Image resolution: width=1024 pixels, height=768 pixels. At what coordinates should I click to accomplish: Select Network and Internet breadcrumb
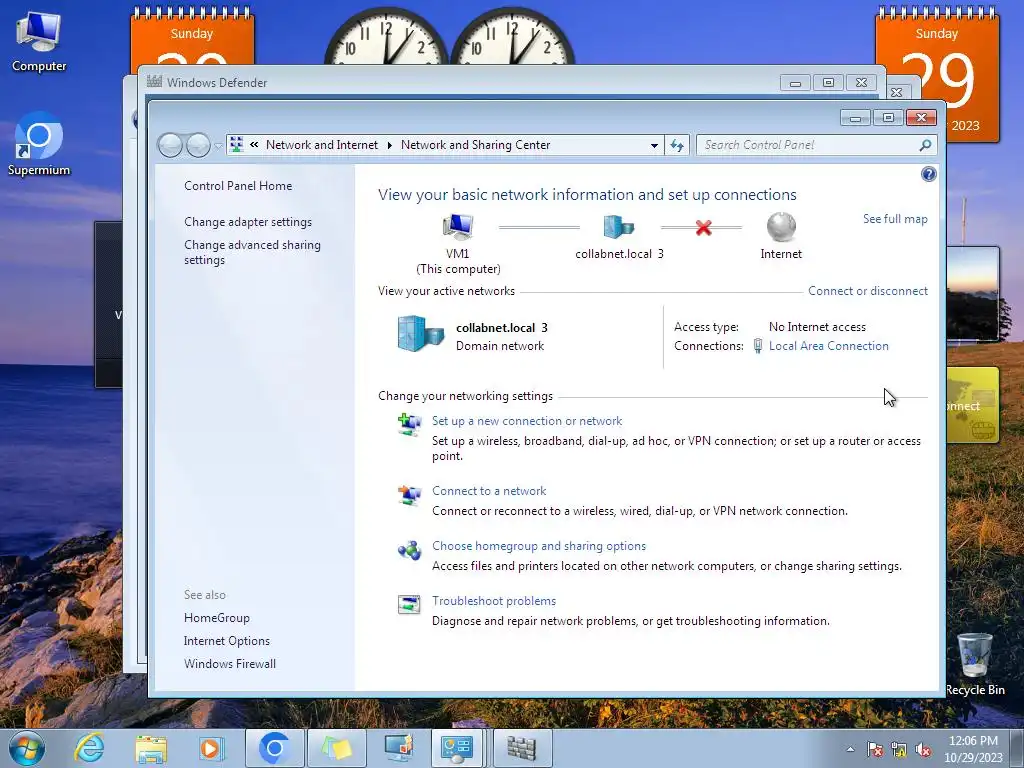321,145
